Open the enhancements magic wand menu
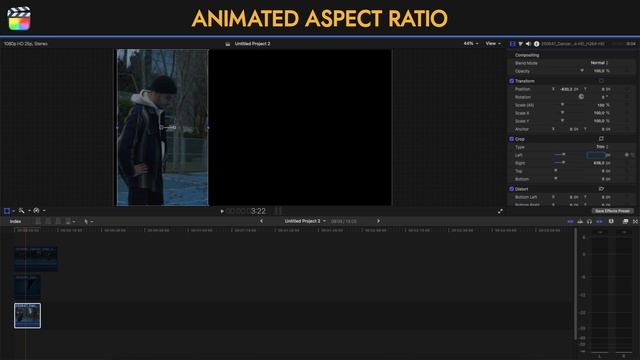The image size is (640, 360). tap(23, 211)
